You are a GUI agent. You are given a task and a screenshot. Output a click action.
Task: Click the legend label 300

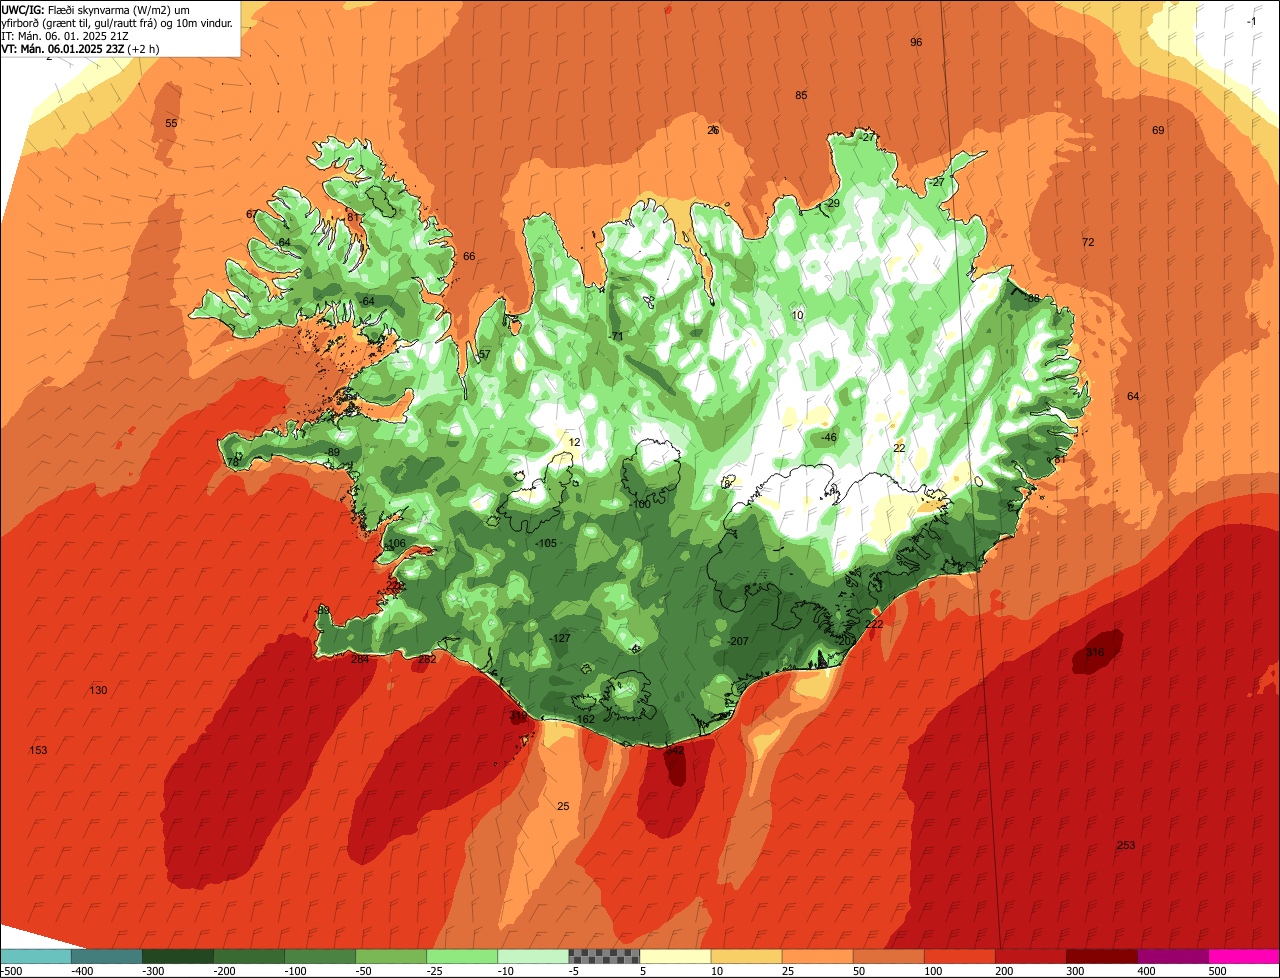point(1075,971)
